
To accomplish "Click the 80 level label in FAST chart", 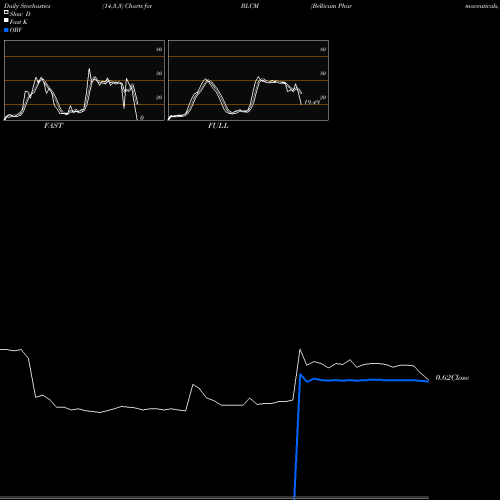I will (x=159, y=49).
